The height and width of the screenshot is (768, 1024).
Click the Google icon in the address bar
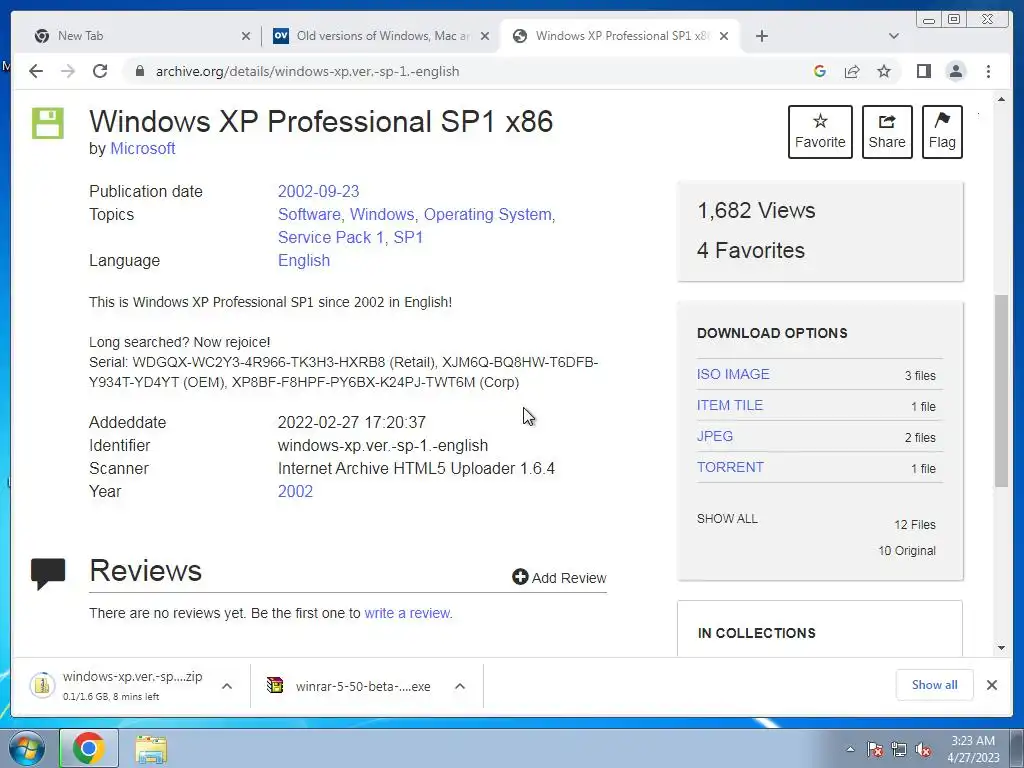(x=820, y=71)
